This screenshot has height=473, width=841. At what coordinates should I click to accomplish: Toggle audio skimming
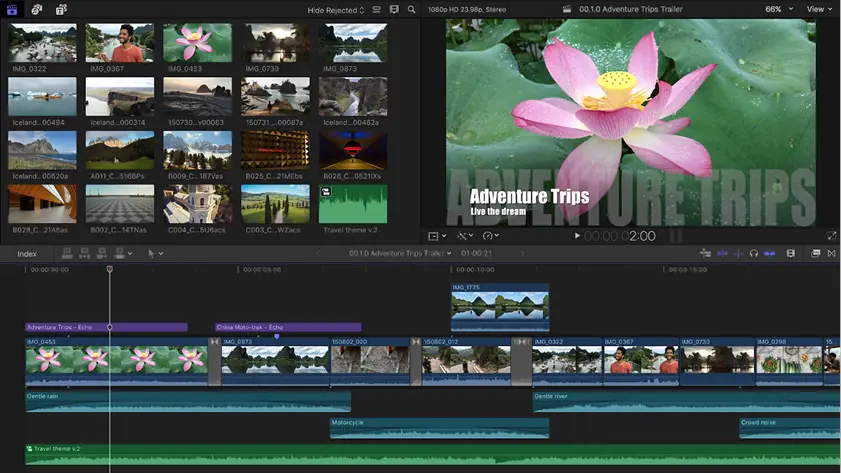point(738,253)
